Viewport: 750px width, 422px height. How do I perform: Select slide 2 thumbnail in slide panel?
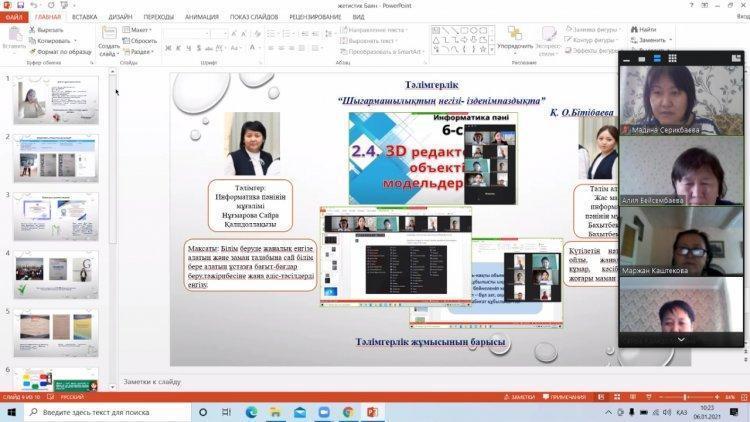click(56, 158)
